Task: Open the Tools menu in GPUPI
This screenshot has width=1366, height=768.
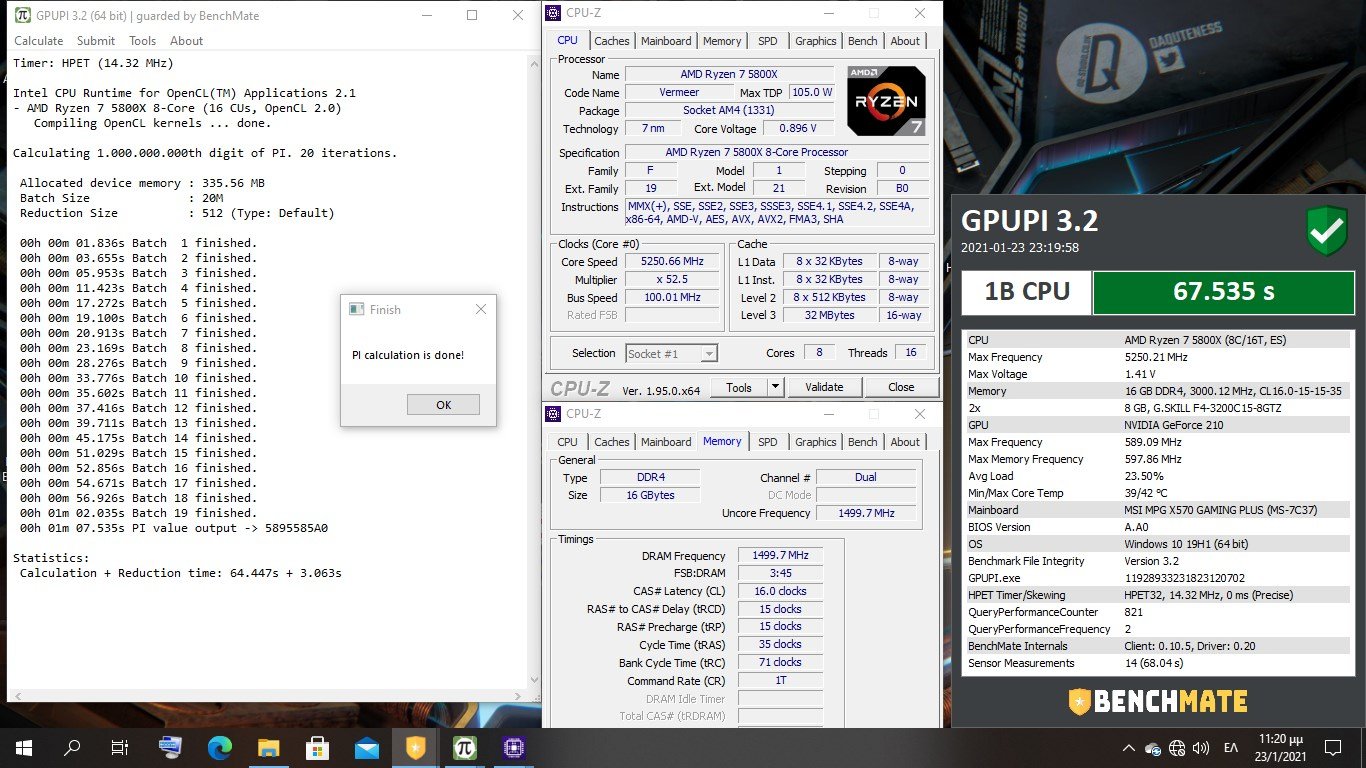Action: point(142,41)
